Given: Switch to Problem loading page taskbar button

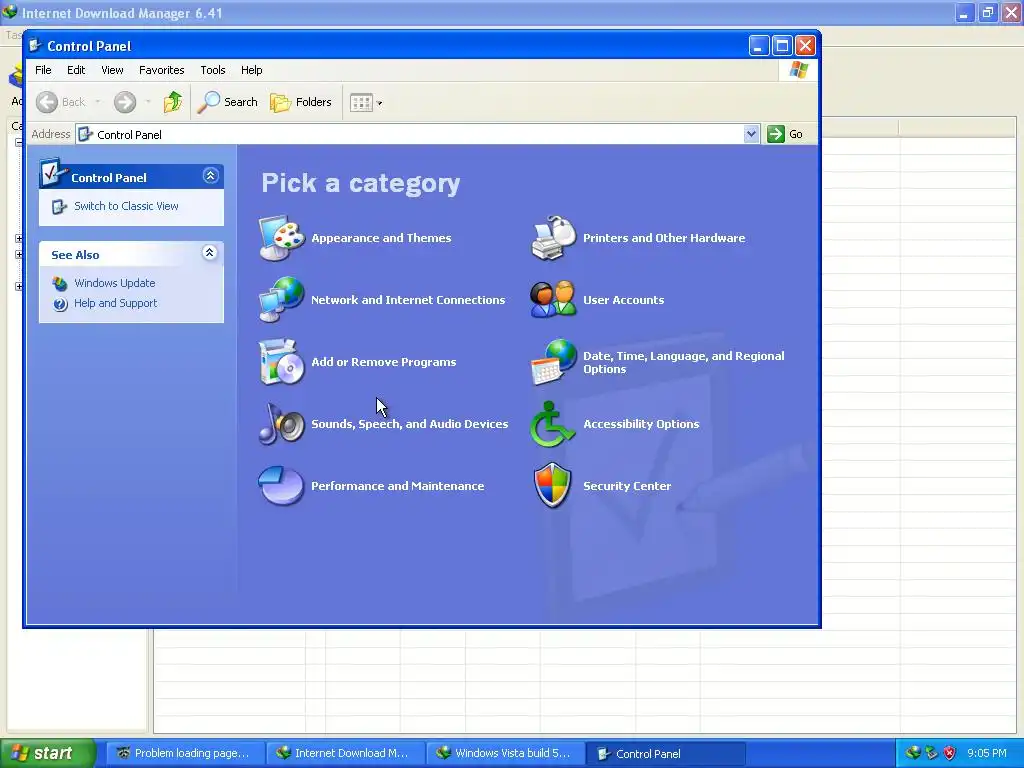Looking at the screenshot, I should click(185, 753).
